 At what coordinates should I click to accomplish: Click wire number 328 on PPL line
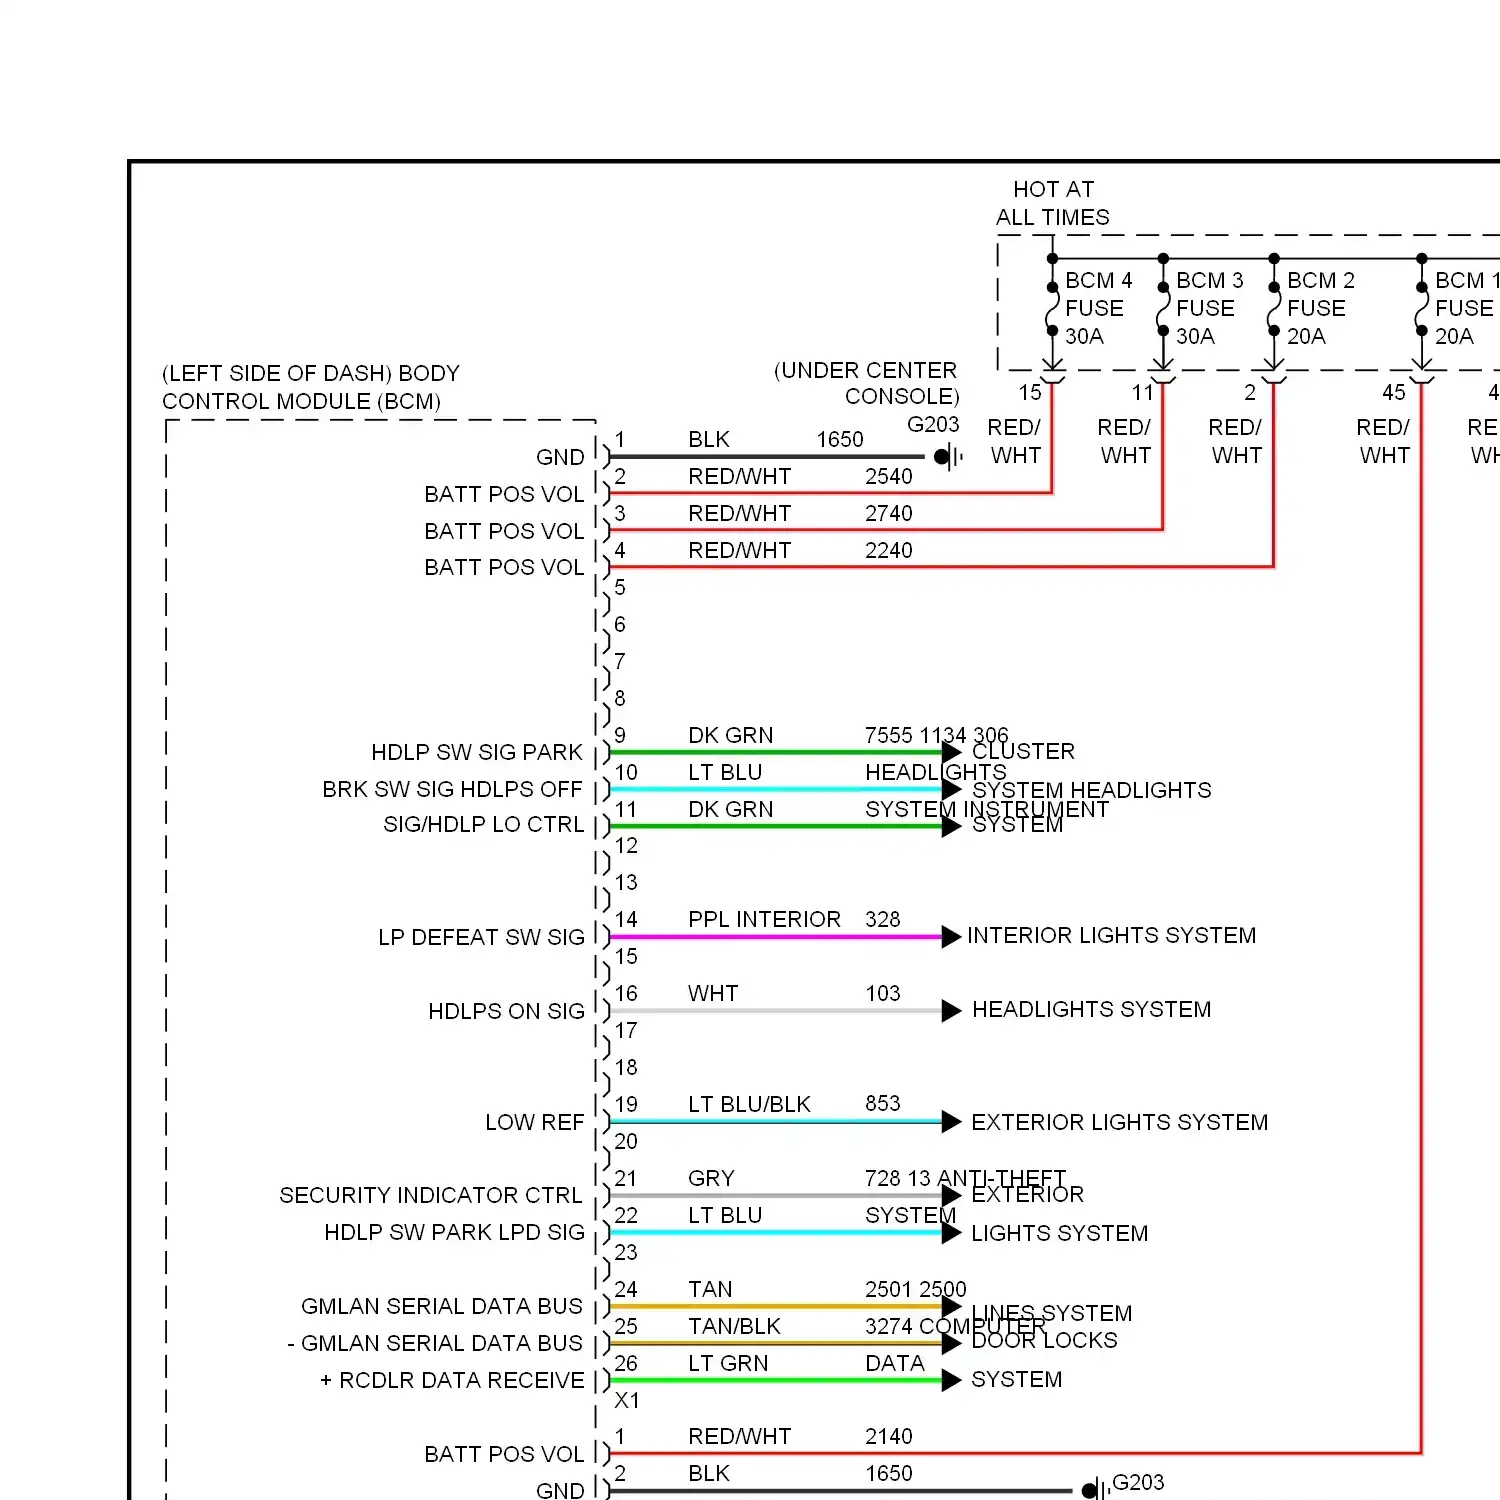click(882, 919)
